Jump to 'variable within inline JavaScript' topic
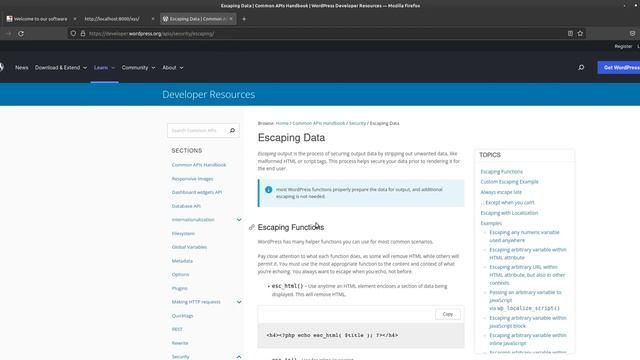 [x=528, y=339]
